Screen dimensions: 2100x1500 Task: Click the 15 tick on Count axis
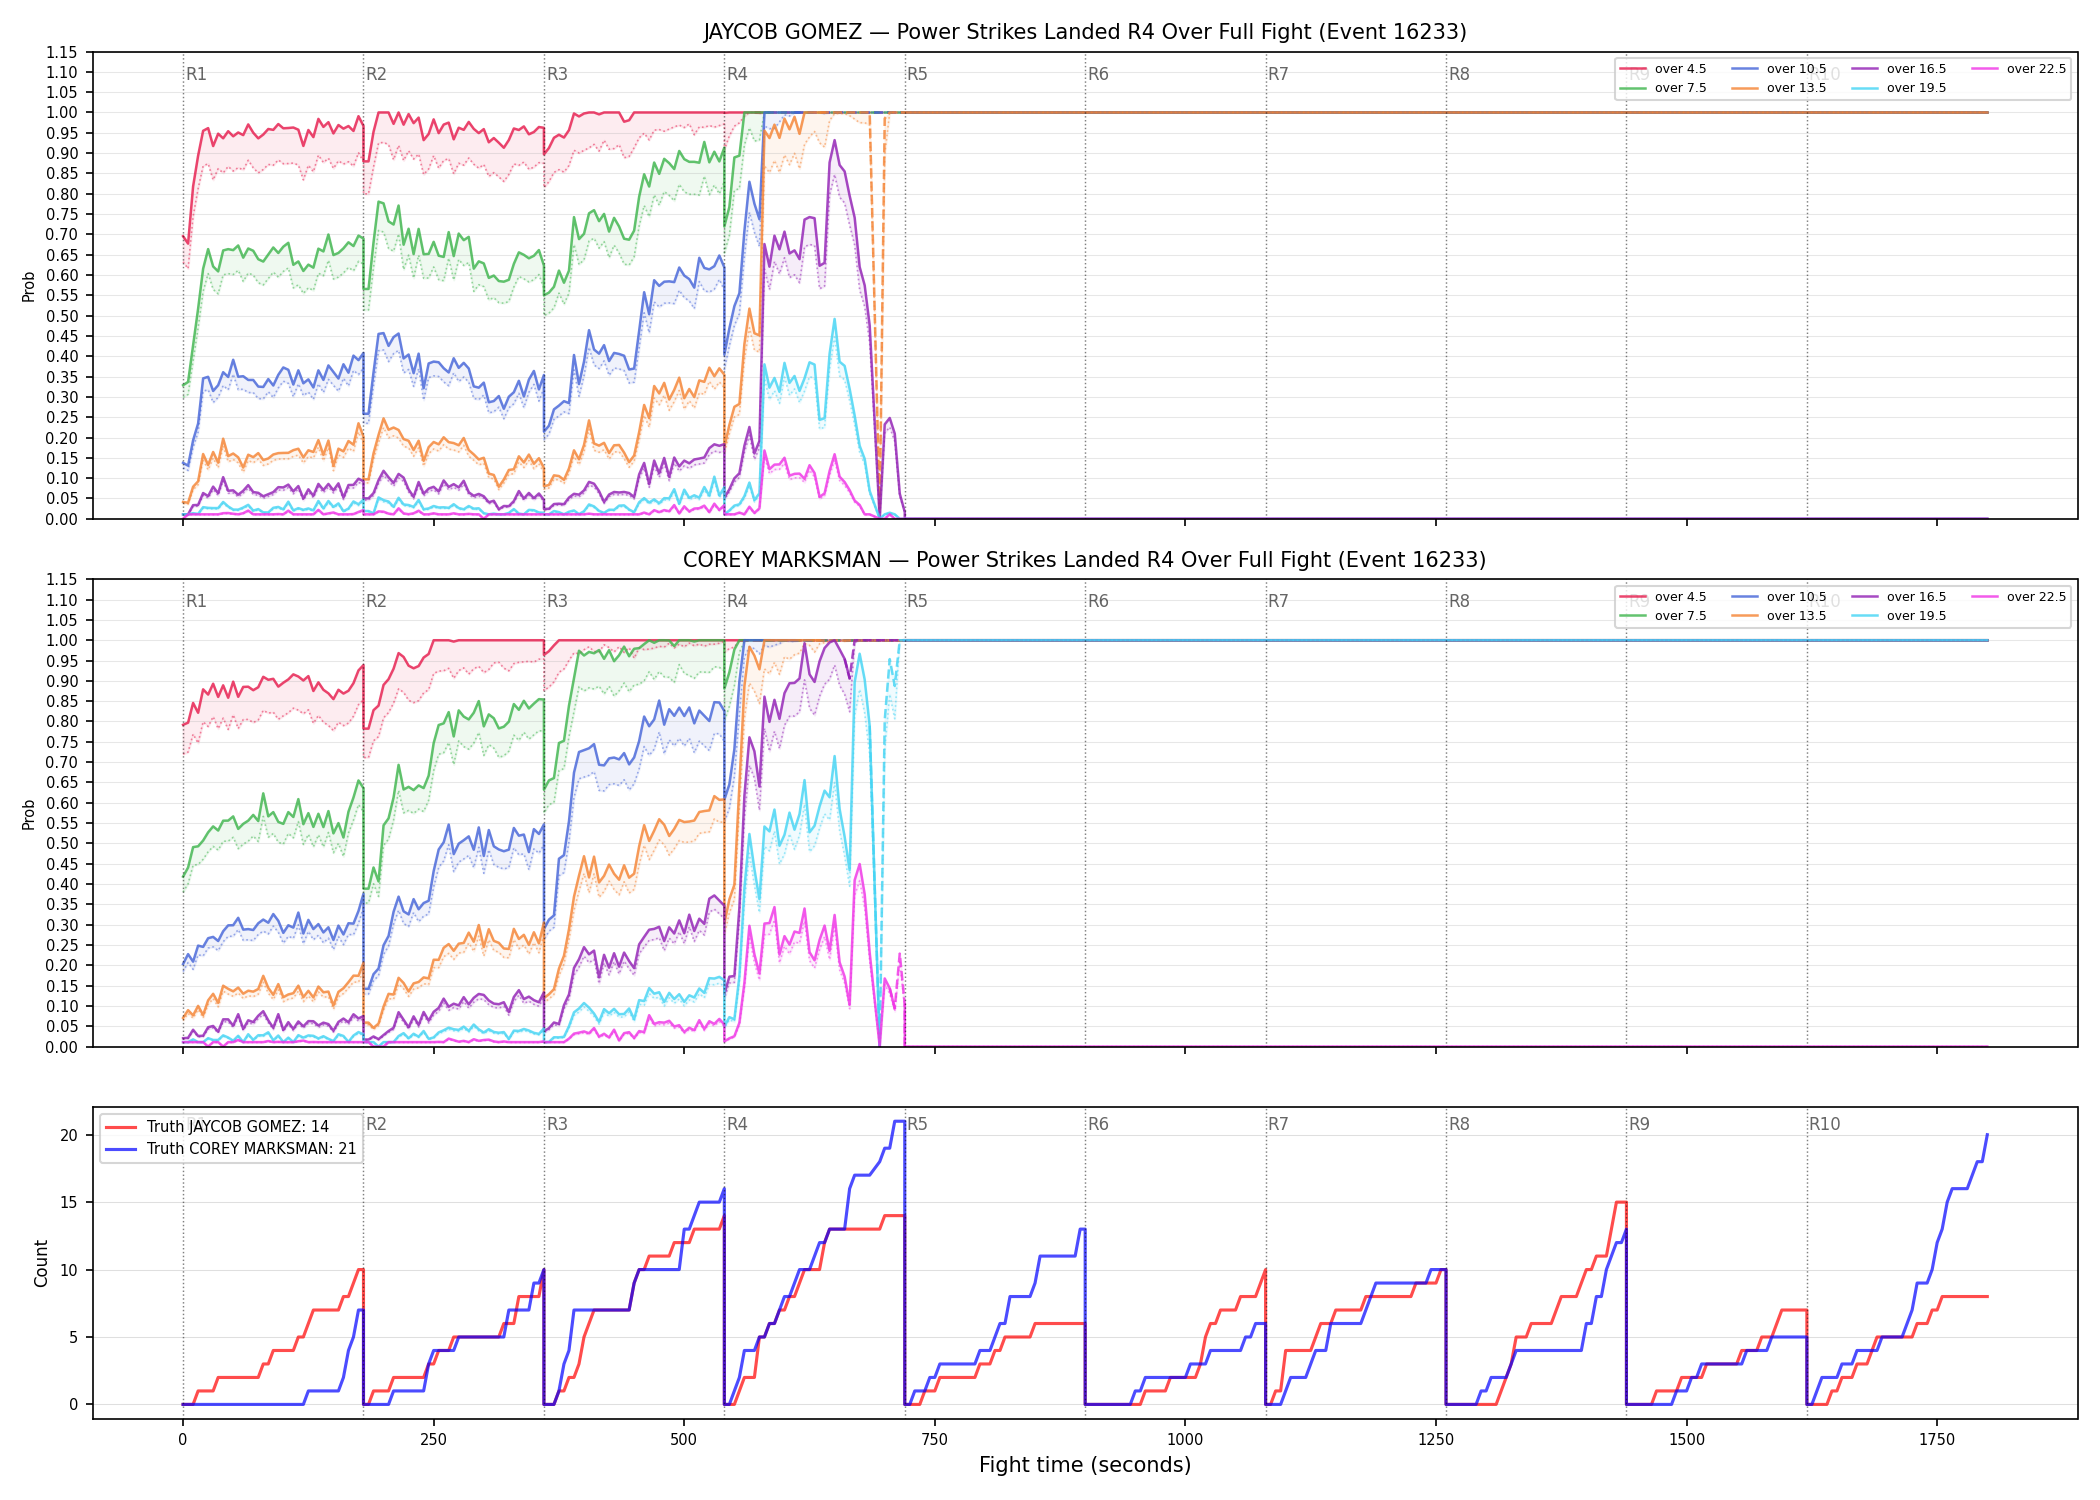pyautogui.click(x=69, y=1202)
